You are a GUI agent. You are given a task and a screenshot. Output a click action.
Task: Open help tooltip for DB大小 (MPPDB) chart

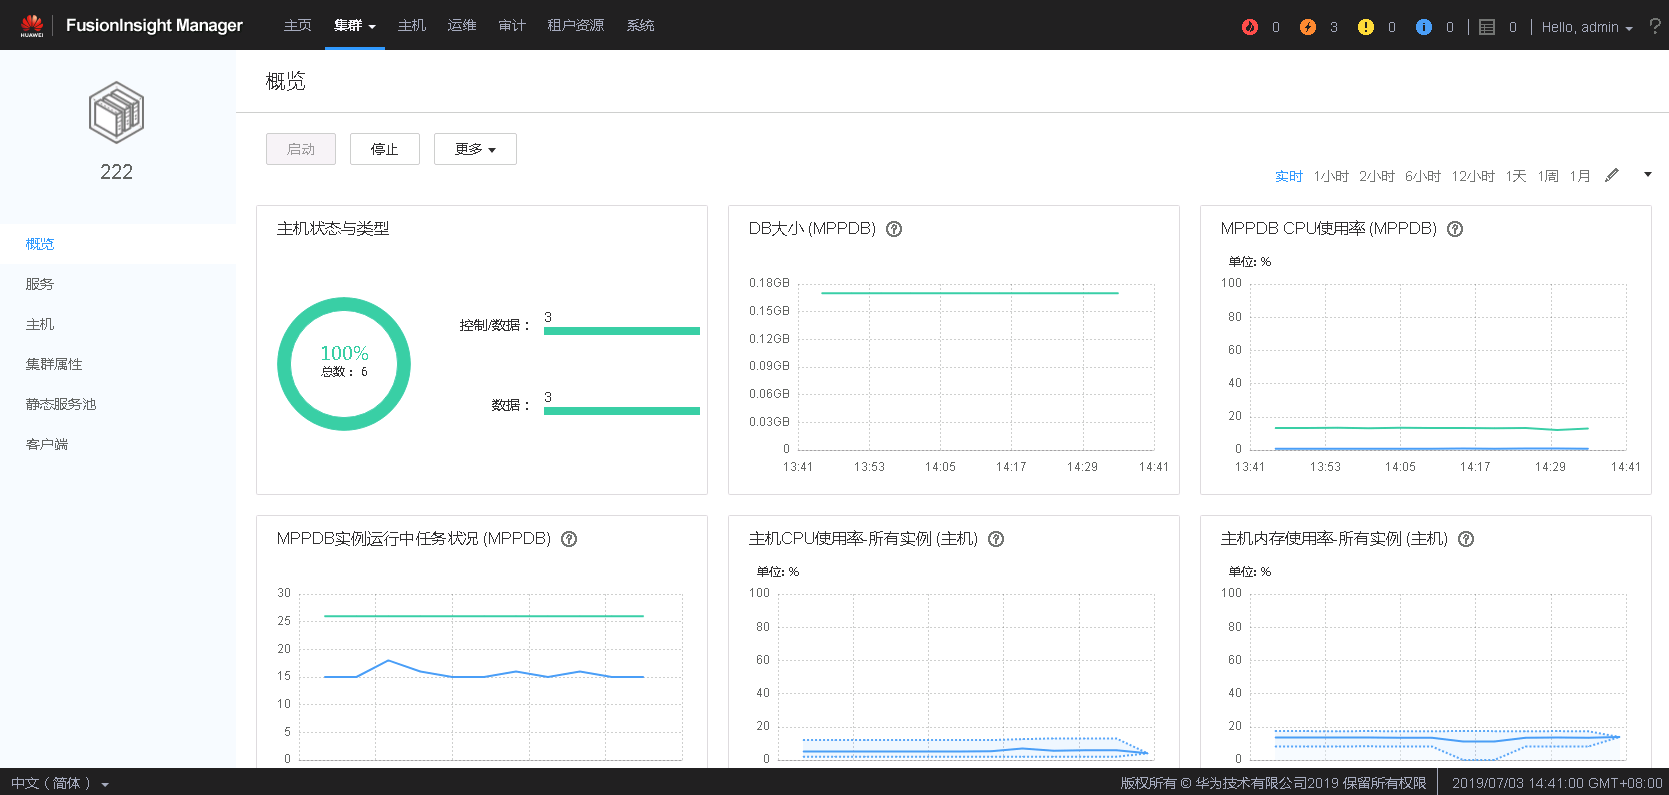pos(894,229)
